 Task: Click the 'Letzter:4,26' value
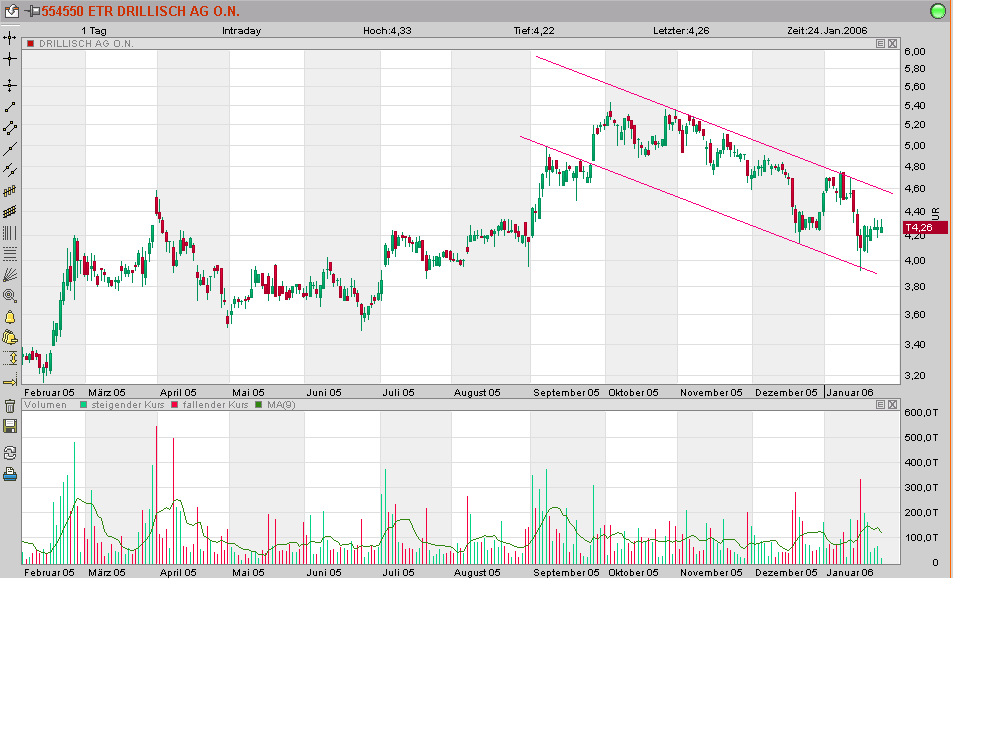tap(681, 30)
